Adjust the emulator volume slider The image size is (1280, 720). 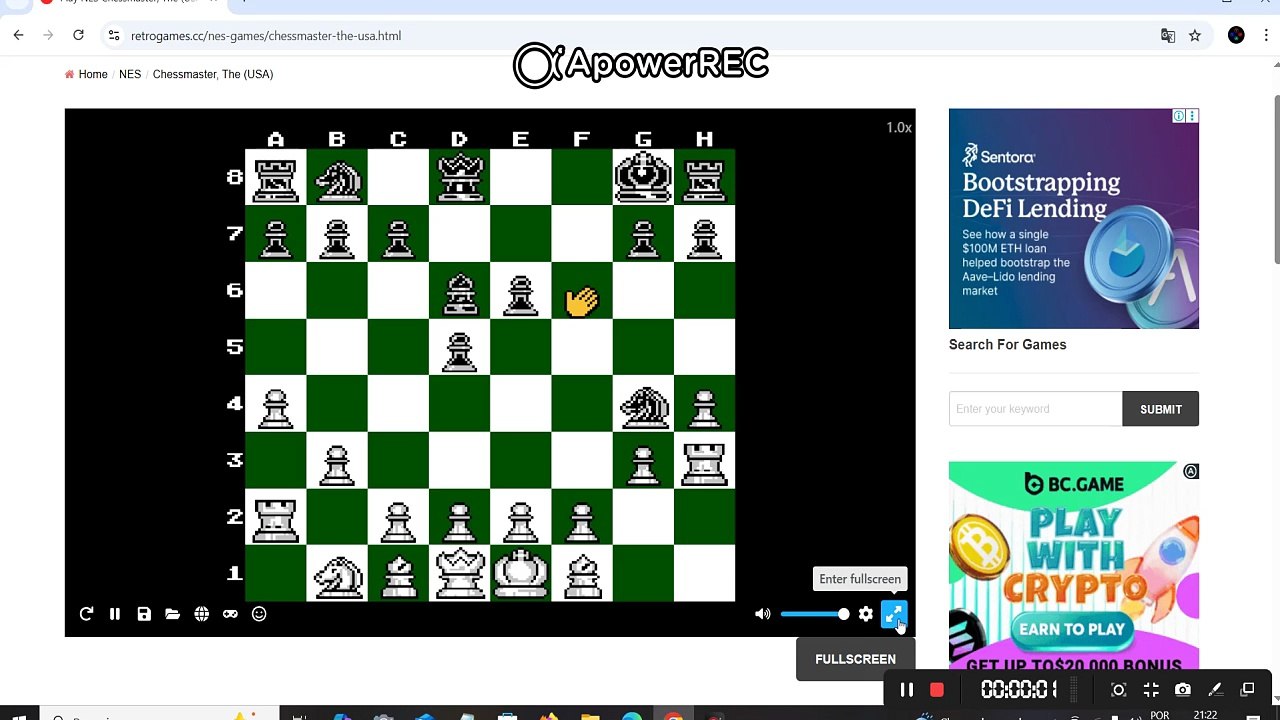(815, 614)
